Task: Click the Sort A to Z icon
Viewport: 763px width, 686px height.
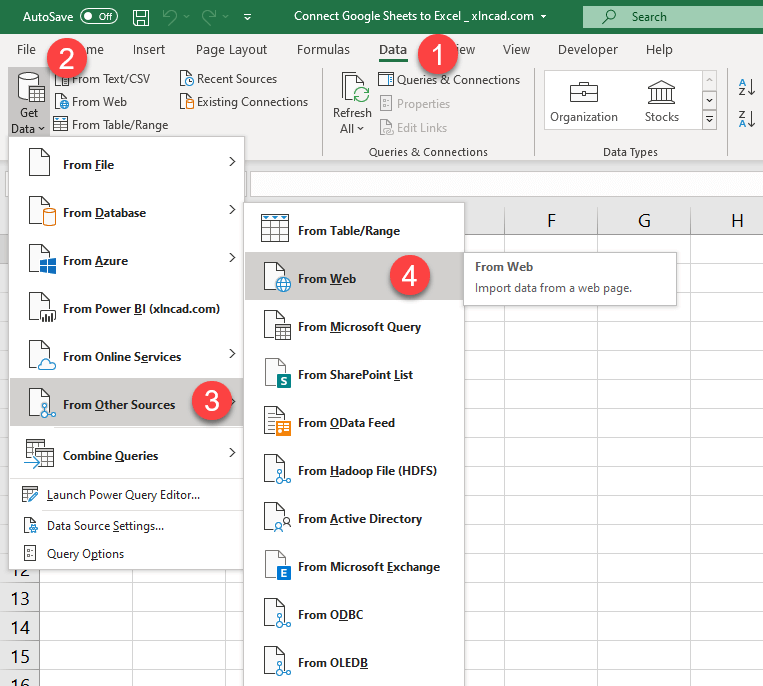Action: [747, 87]
